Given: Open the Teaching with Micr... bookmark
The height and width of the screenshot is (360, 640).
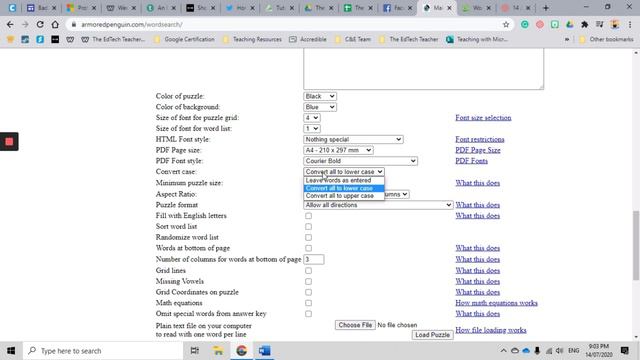Looking at the screenshot, I should click(477, 39).
